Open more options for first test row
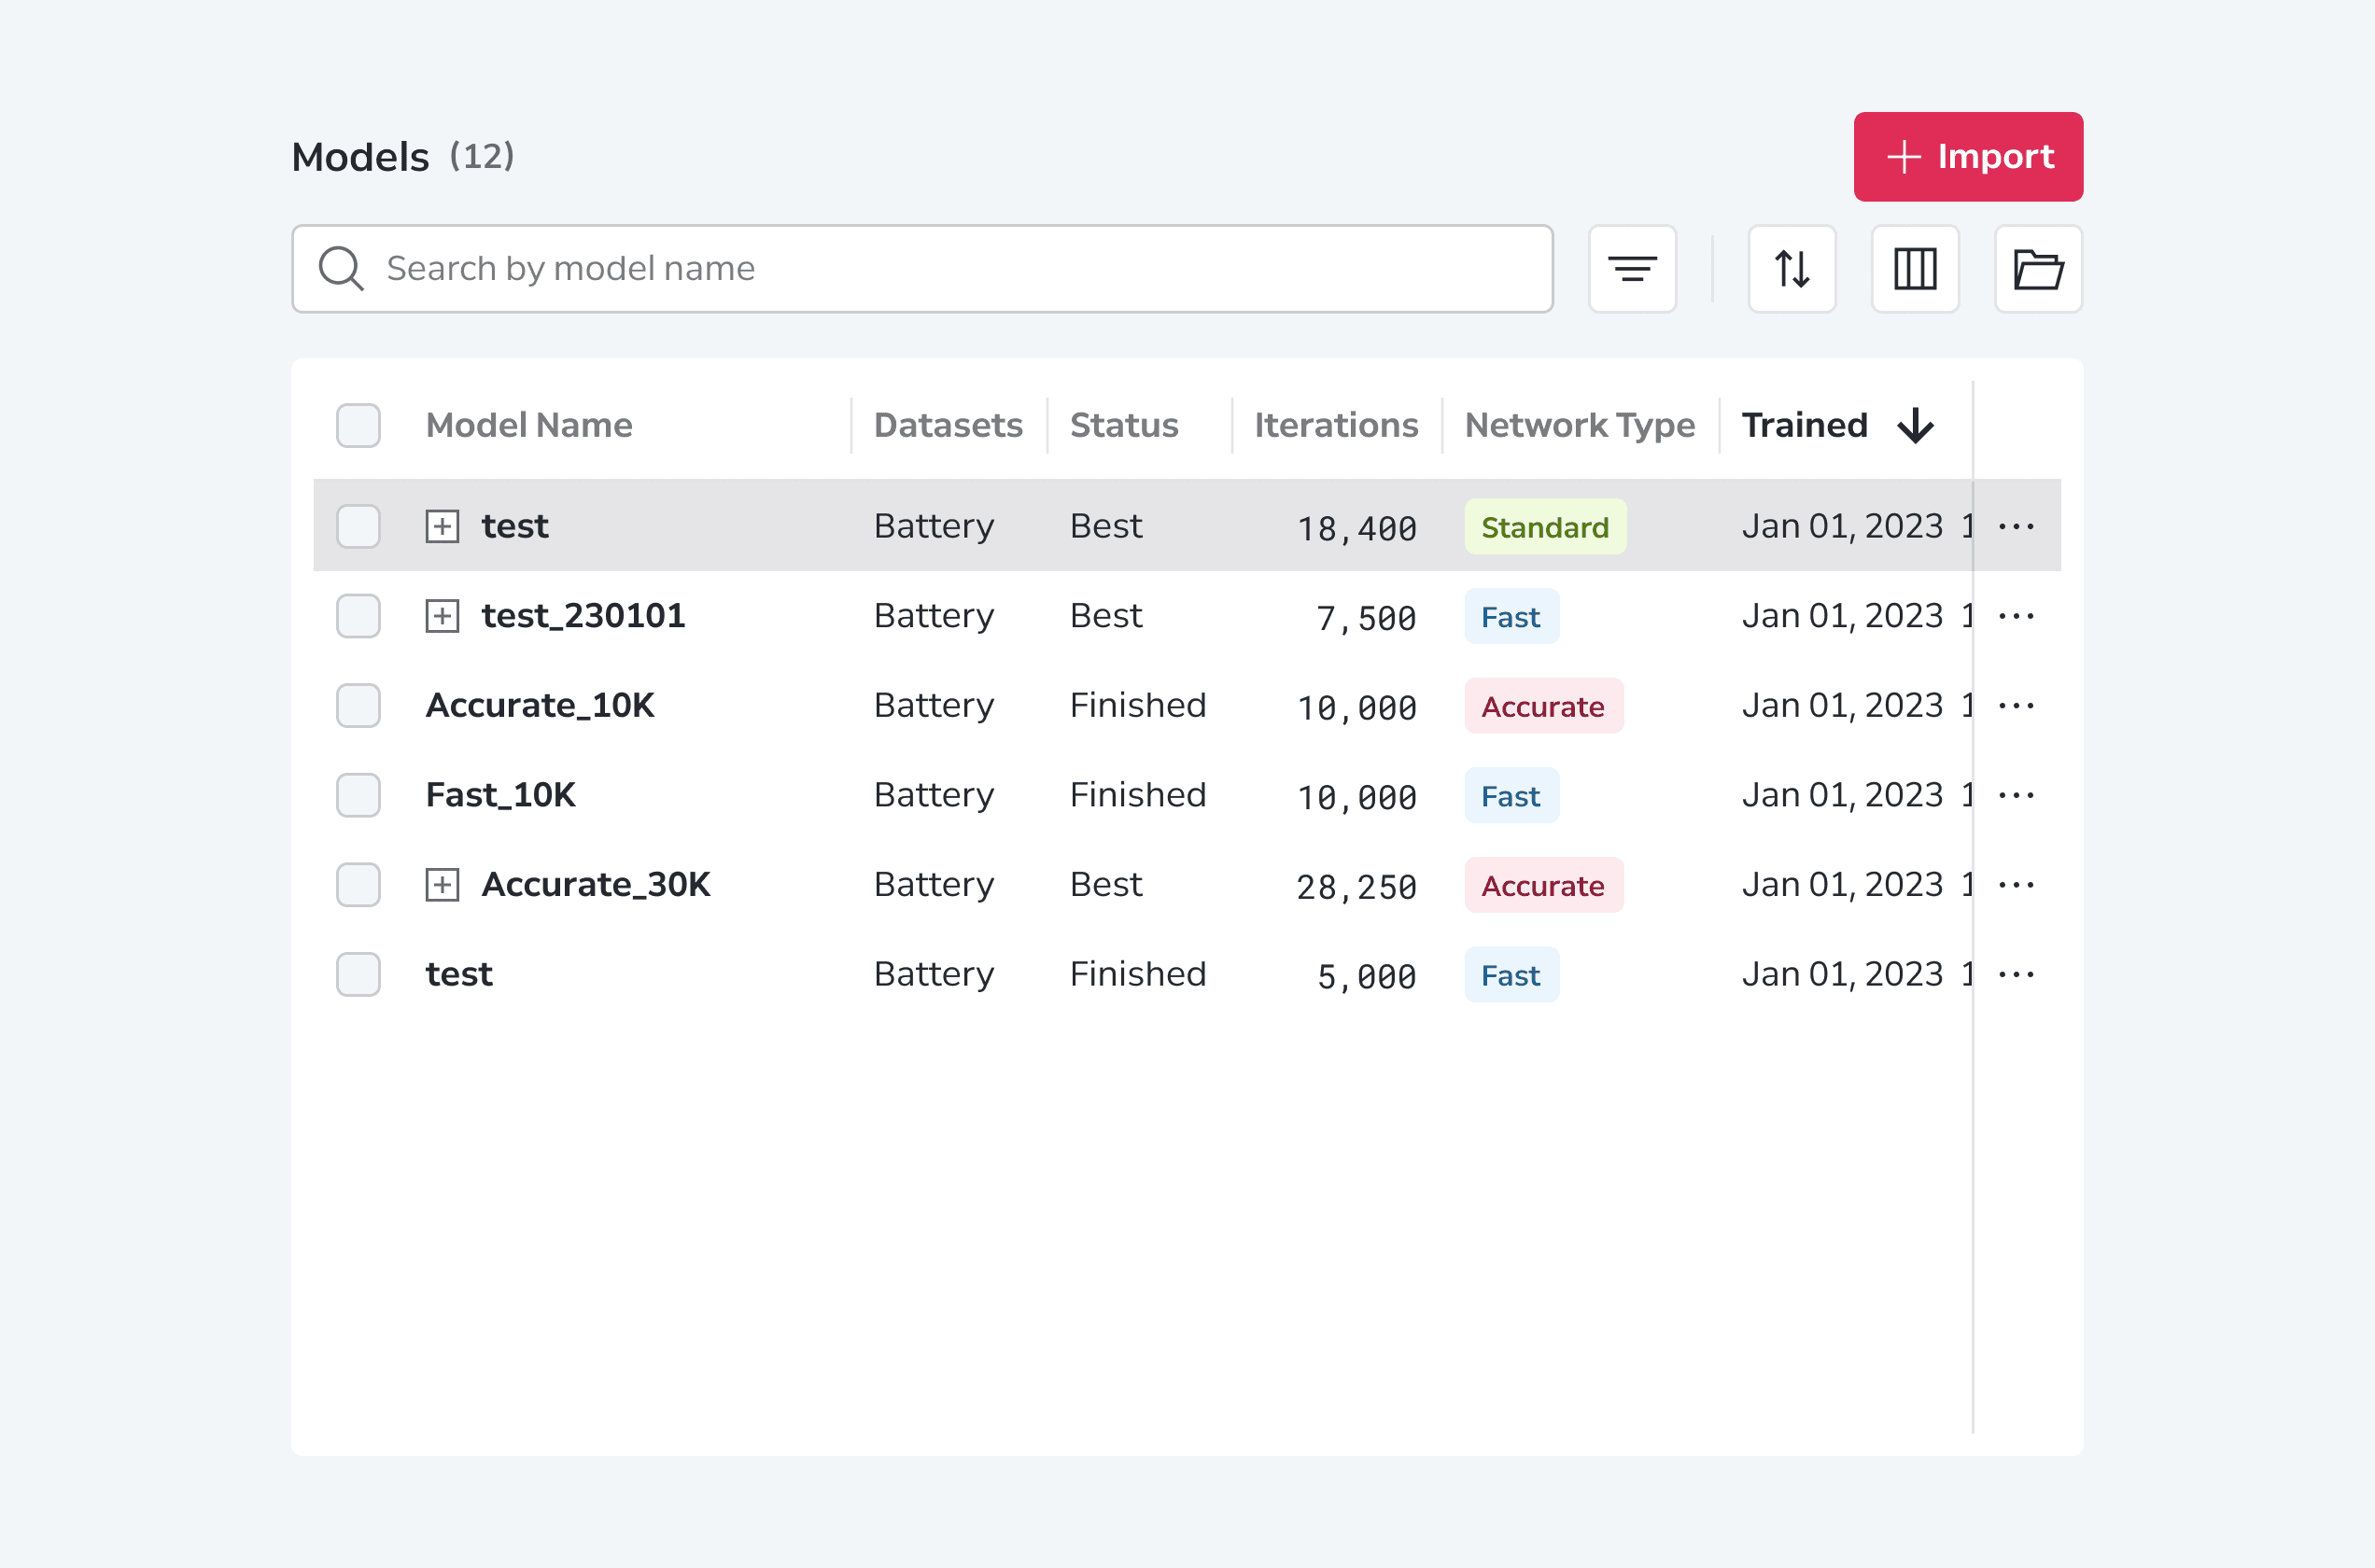The height and width of the screenshot is (1568, 2375). (x=2016, y=526)
